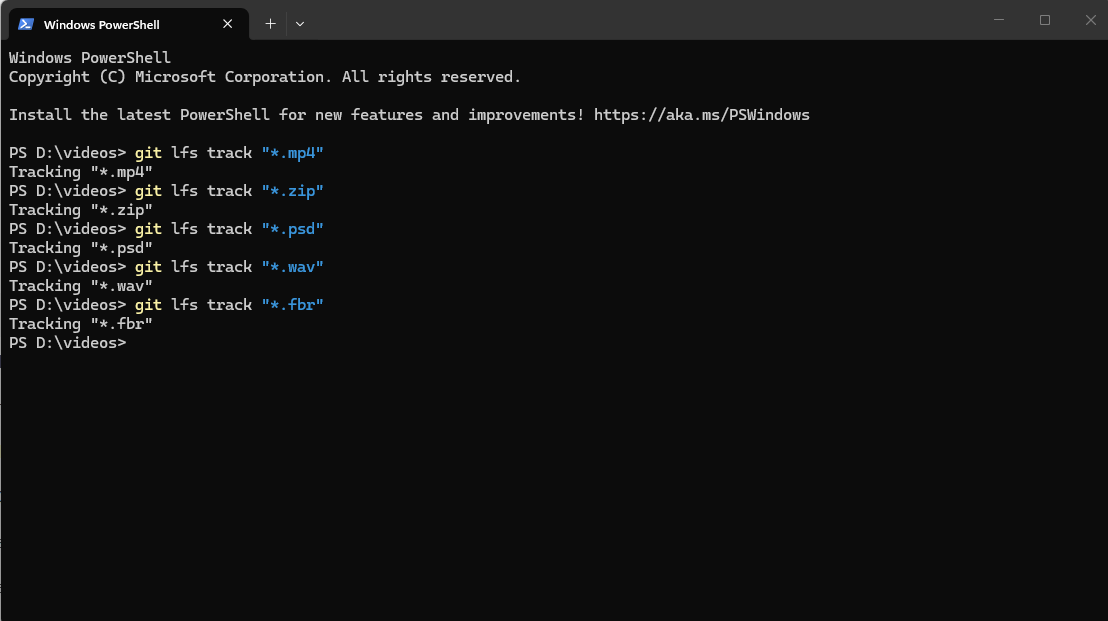Click the PowerShell icon on the tab
1108x621 pixels.
pyautogui.click(x=26, y=24)
